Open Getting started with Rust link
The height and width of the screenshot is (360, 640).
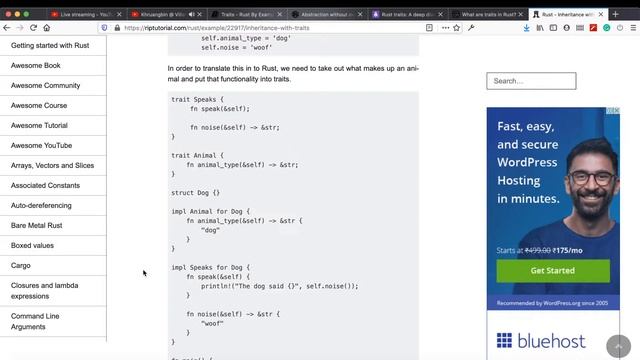50,45
